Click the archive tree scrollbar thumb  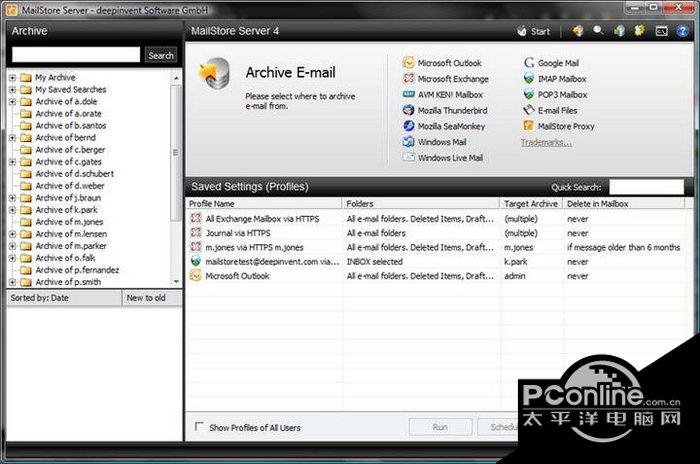pyautogui.click(x=176, y=152)
